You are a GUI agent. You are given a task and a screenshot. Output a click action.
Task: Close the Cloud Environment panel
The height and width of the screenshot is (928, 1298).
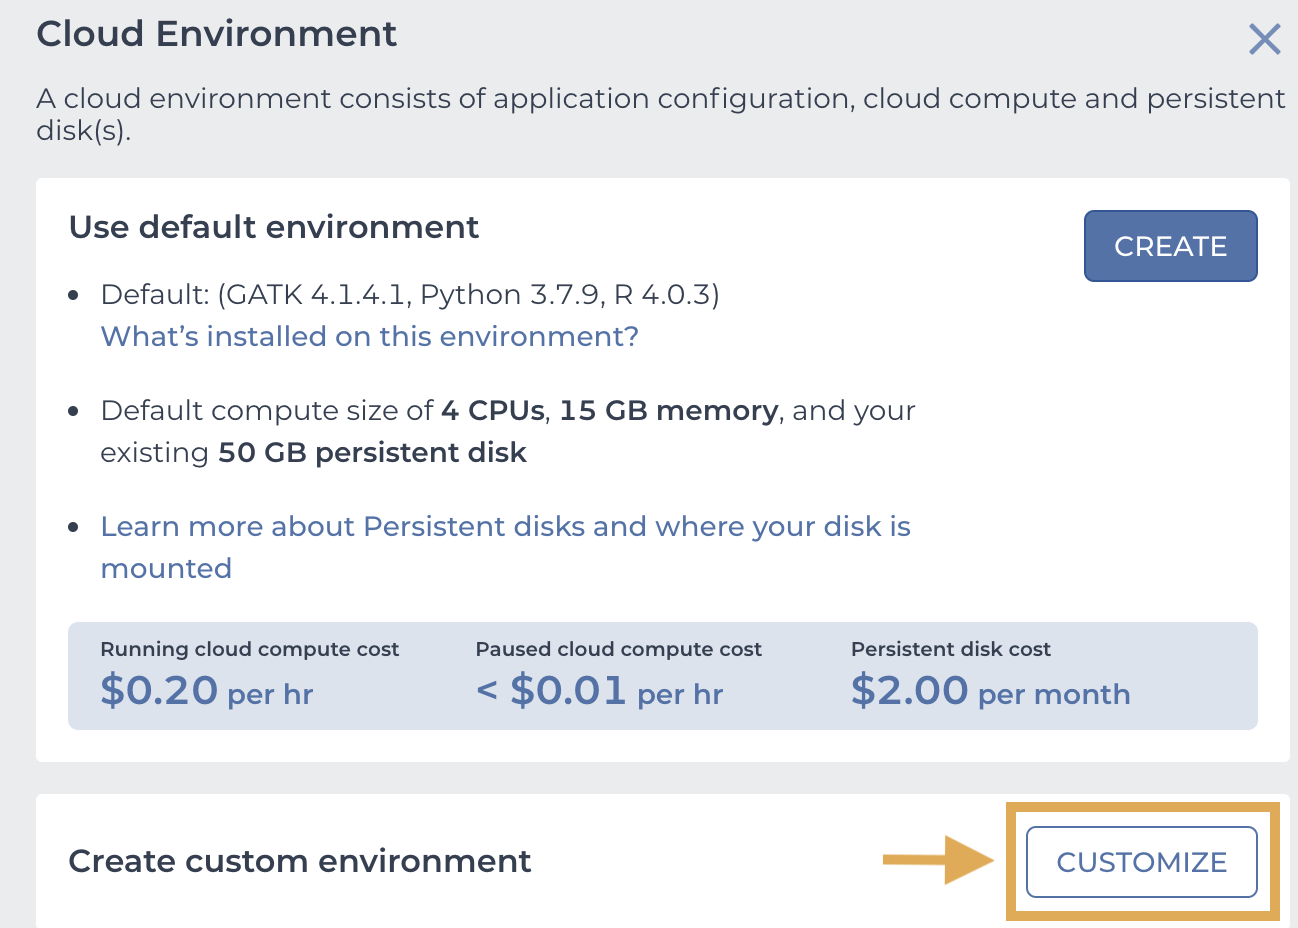pyautogui.click(x=1265, y=40)
